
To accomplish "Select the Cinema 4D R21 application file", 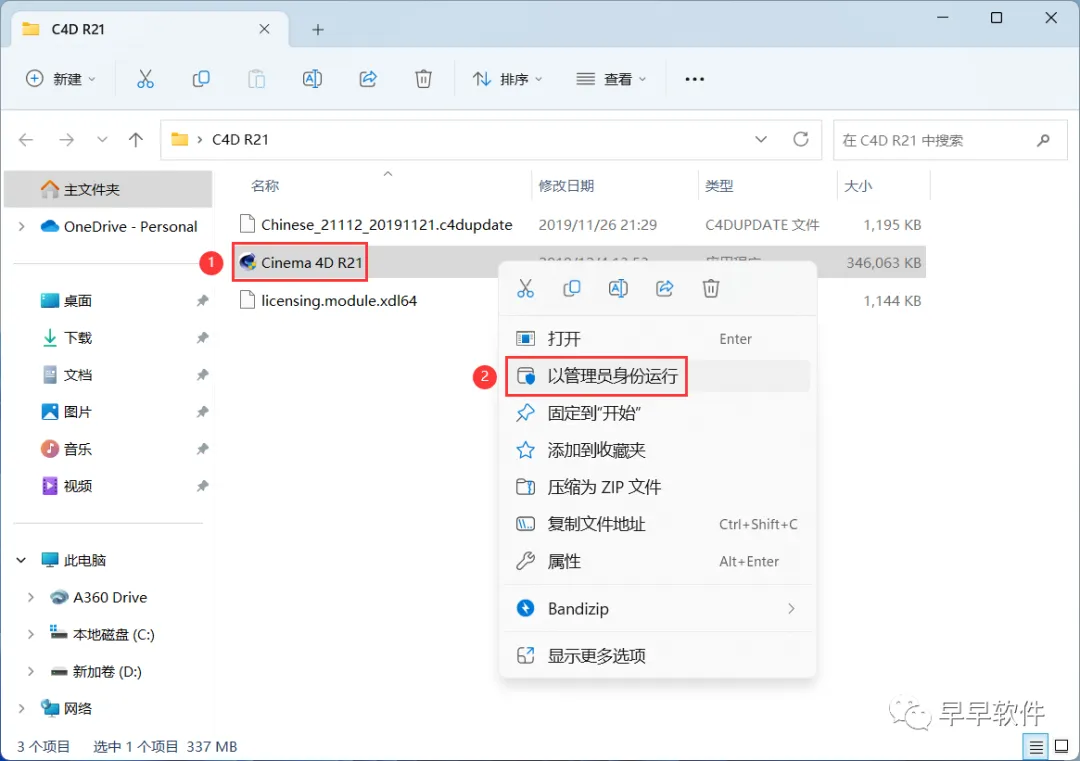I will pyautogui.click(x=311, y=263).
